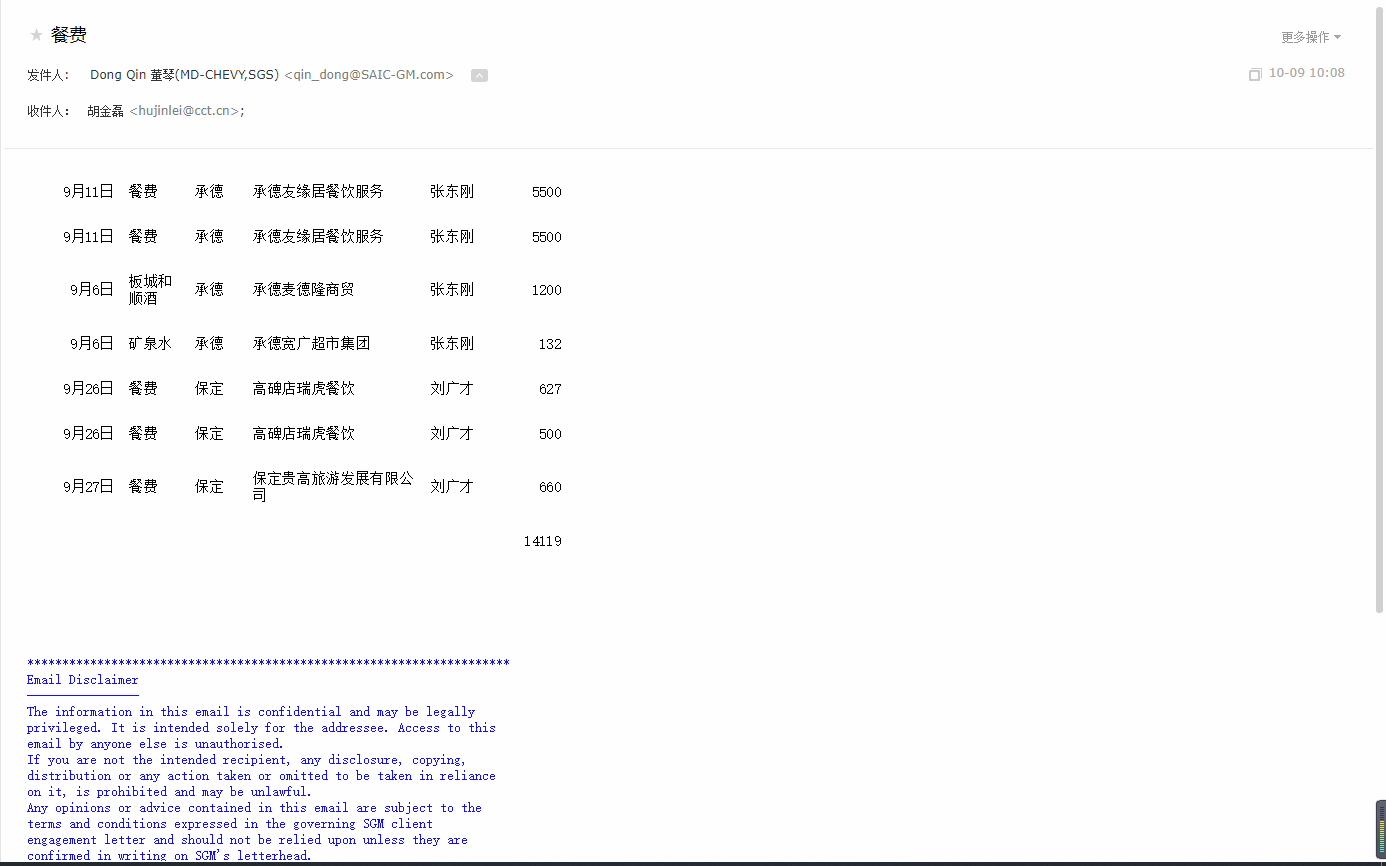
Task: Click the 保定贵高旅游发展有限公司 cell
Action: click(332, 486)
